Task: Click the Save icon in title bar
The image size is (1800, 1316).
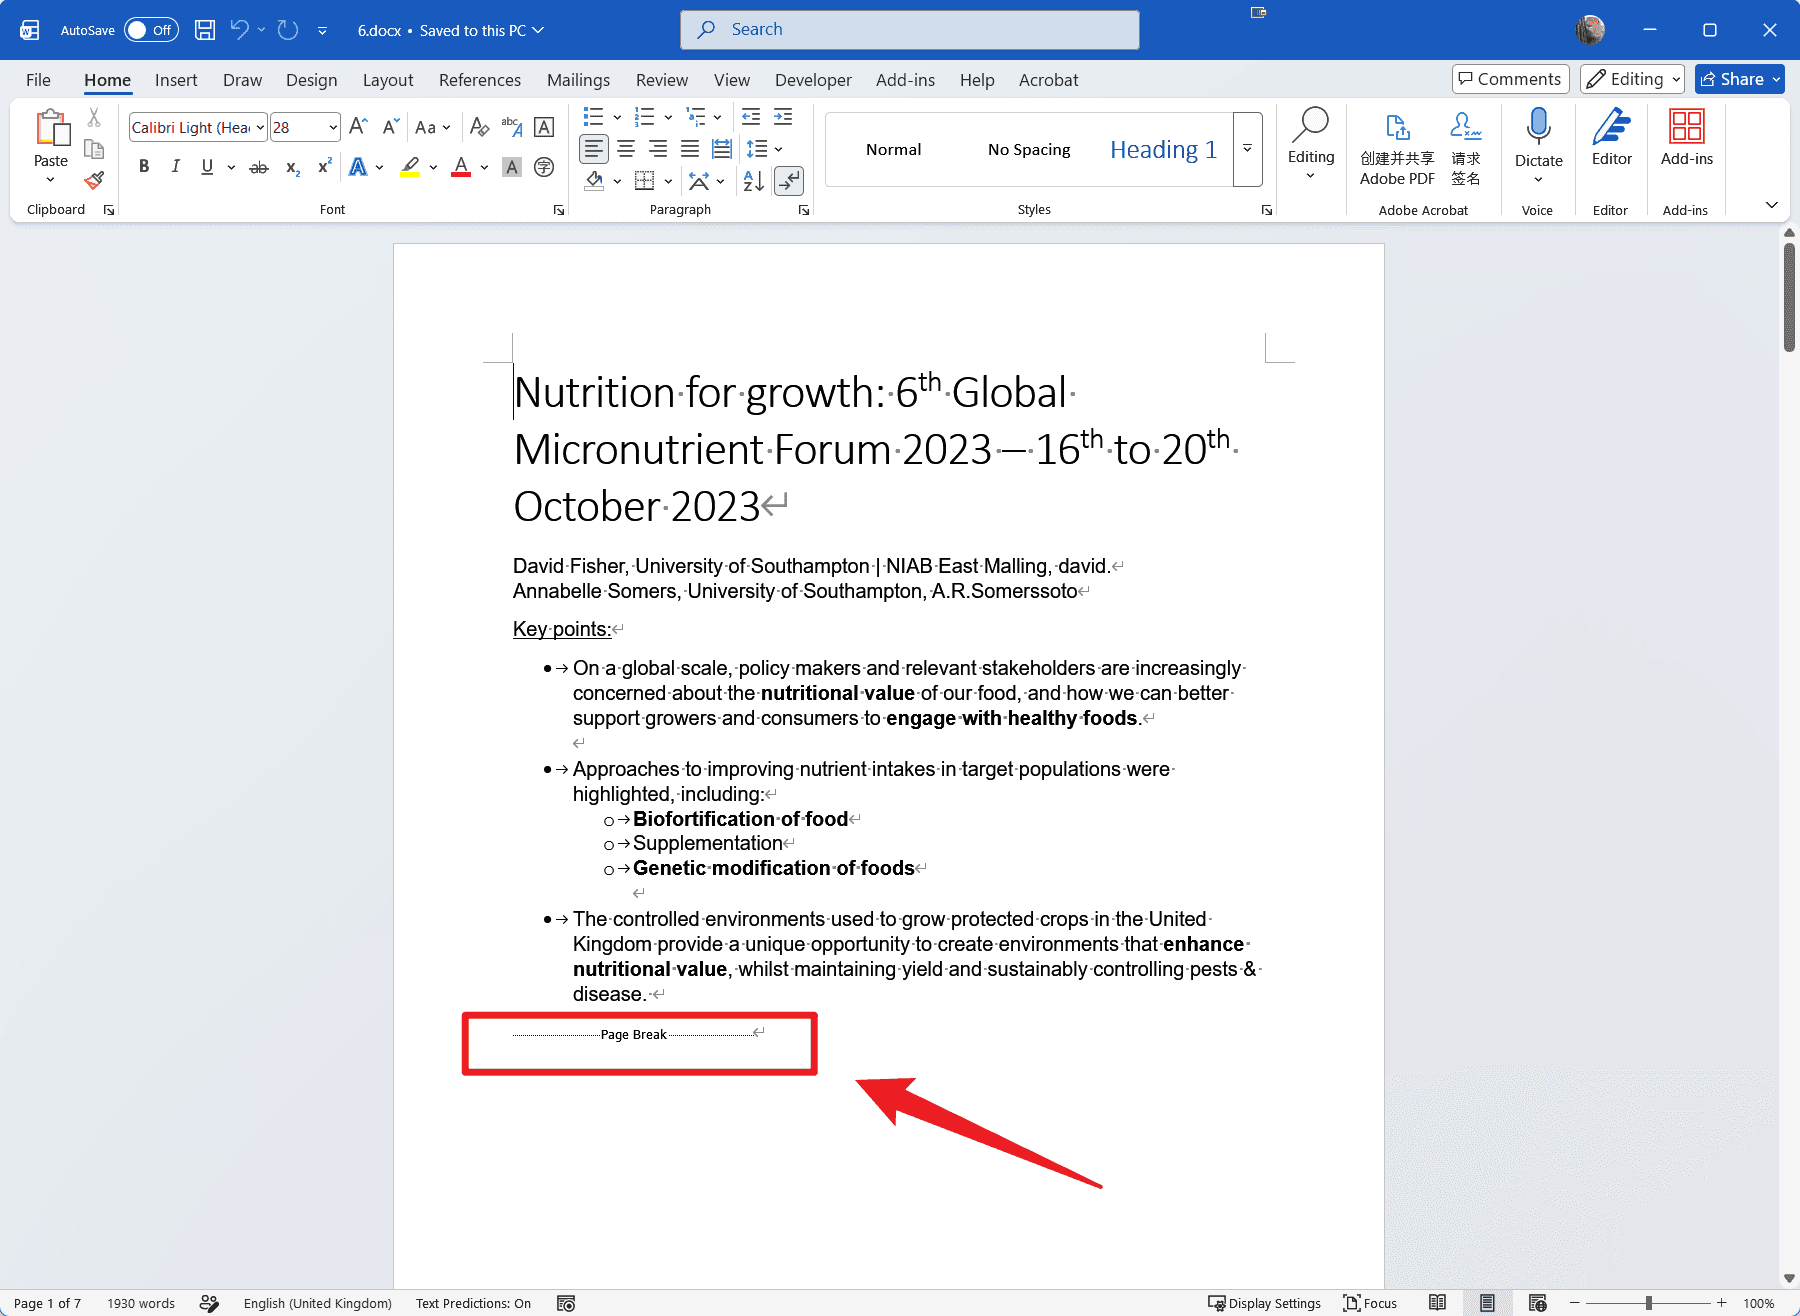Action: click(x=205, y=30)
